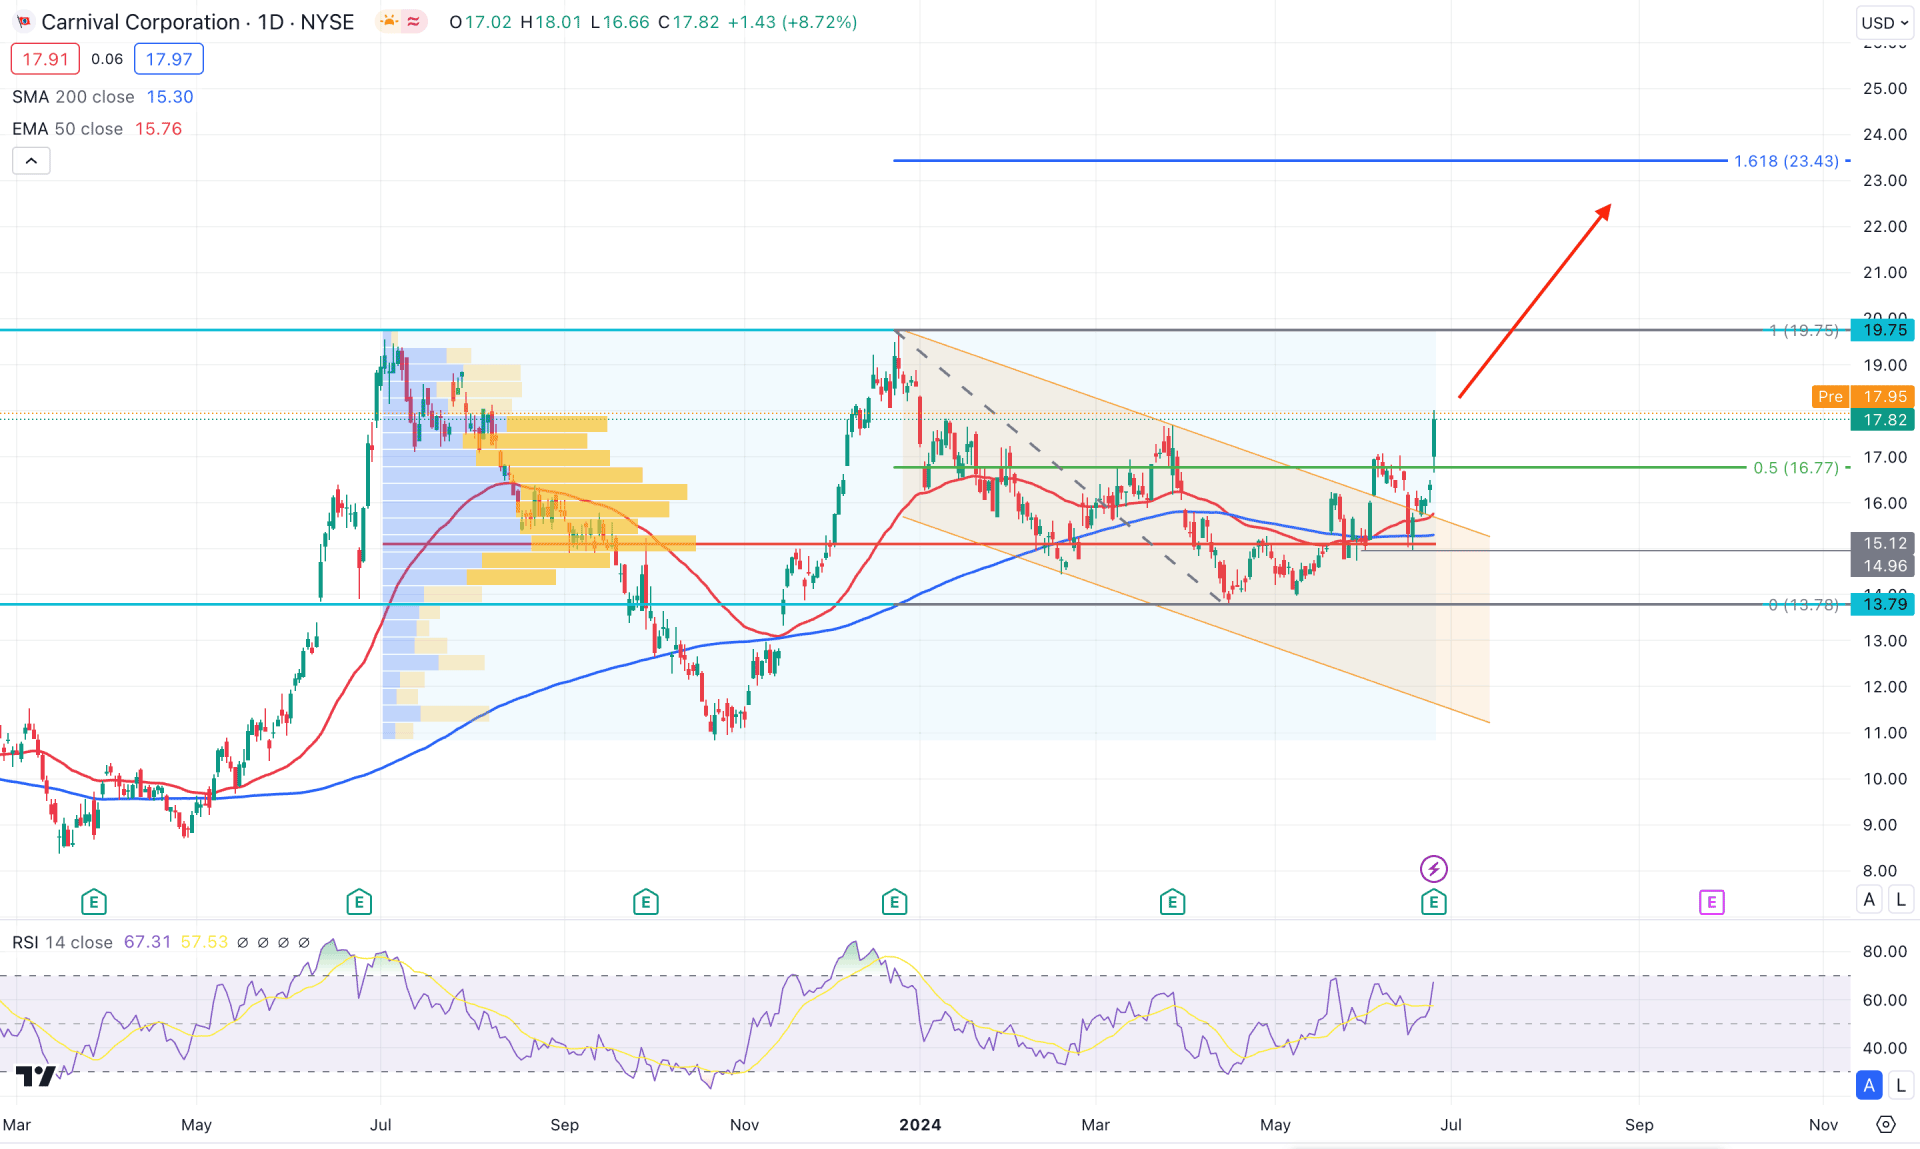Toggle auto scale on RSI pane
The image size is (1920, 1149).
1869,1085
